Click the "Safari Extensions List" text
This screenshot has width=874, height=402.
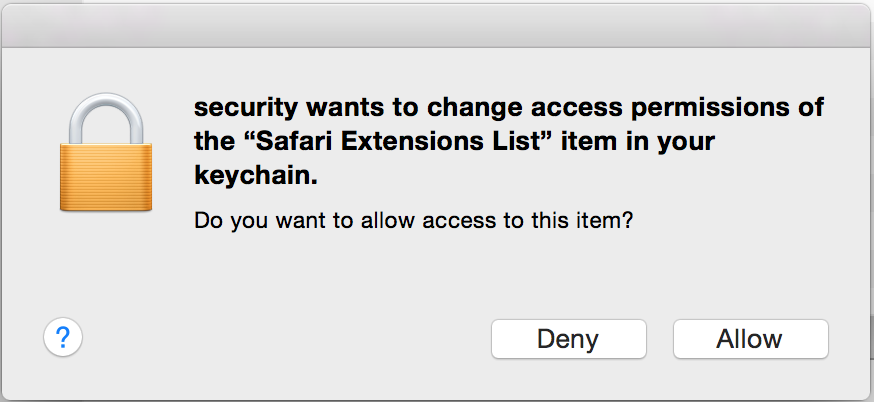pyautogui.click(x=397, y=141)
